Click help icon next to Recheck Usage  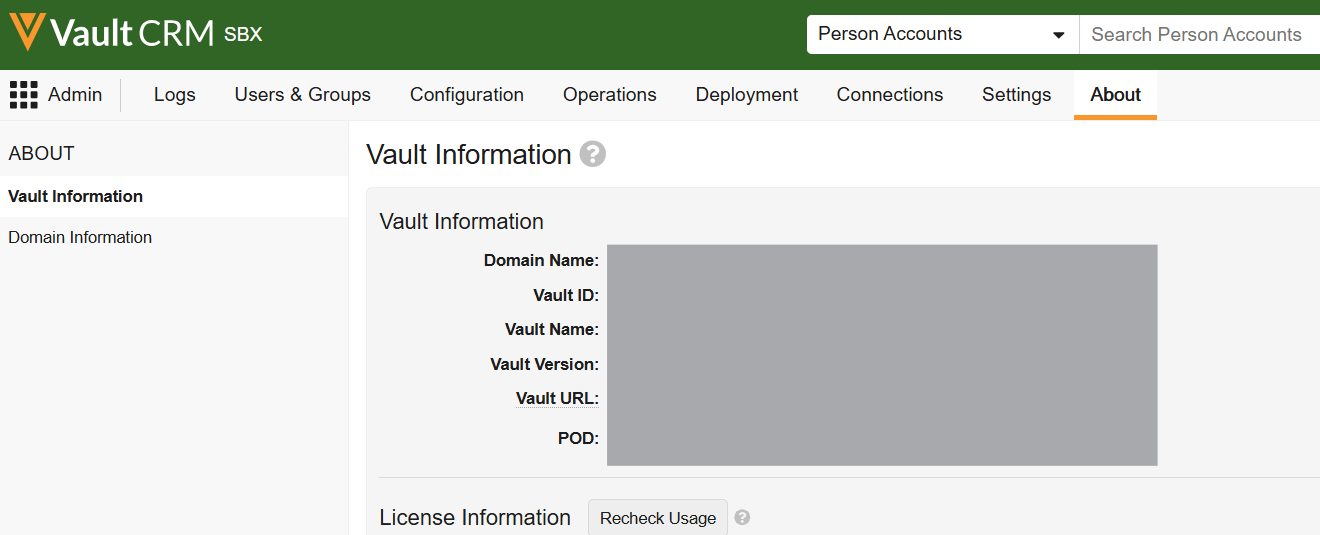(742, 518)
